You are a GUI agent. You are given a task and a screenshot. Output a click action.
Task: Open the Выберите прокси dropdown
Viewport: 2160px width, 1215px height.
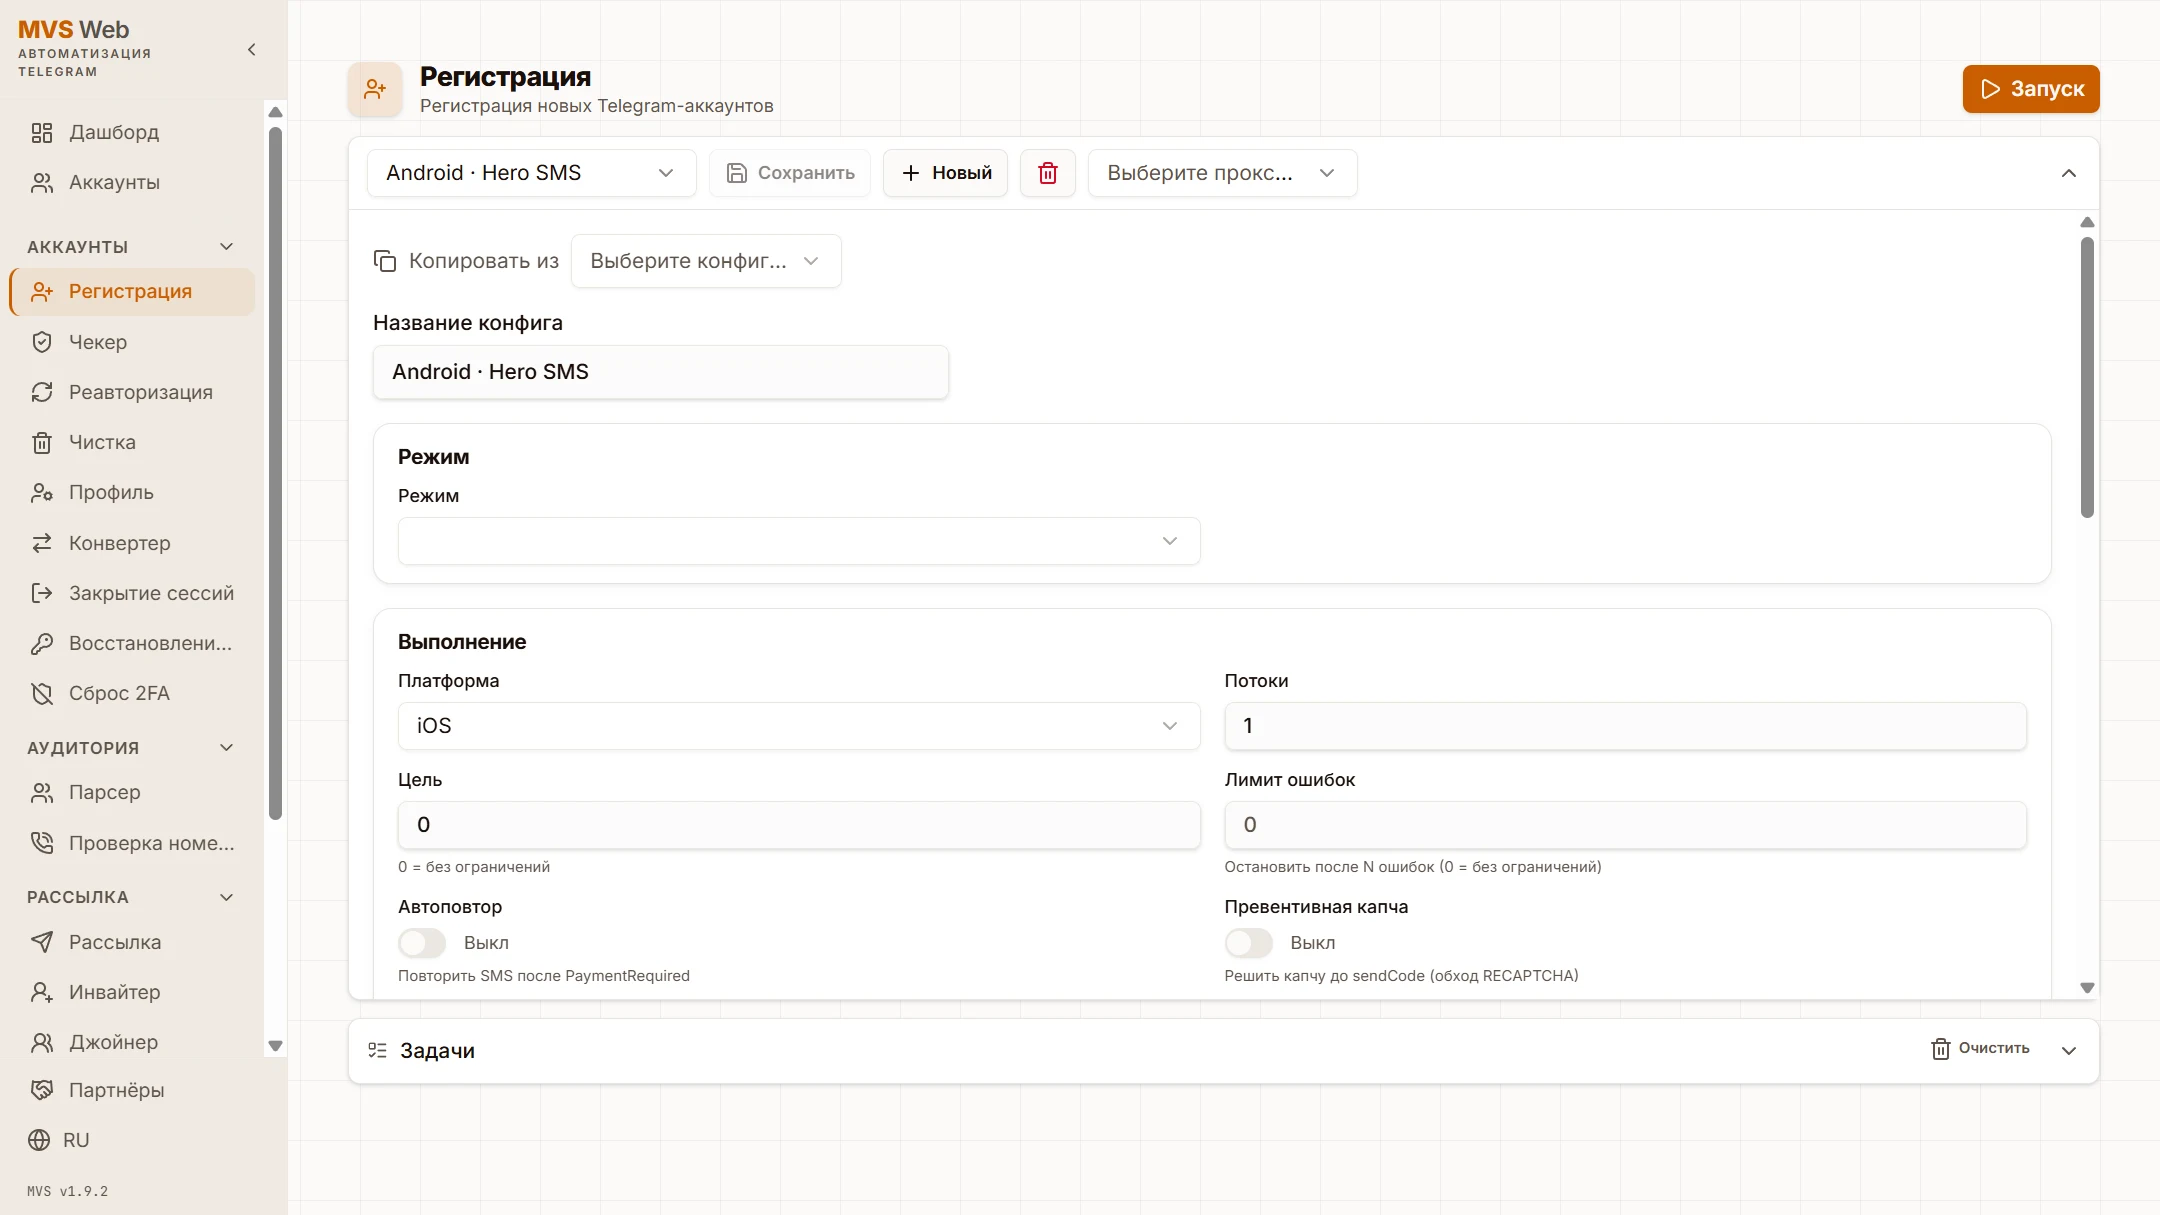(1221, 173)
